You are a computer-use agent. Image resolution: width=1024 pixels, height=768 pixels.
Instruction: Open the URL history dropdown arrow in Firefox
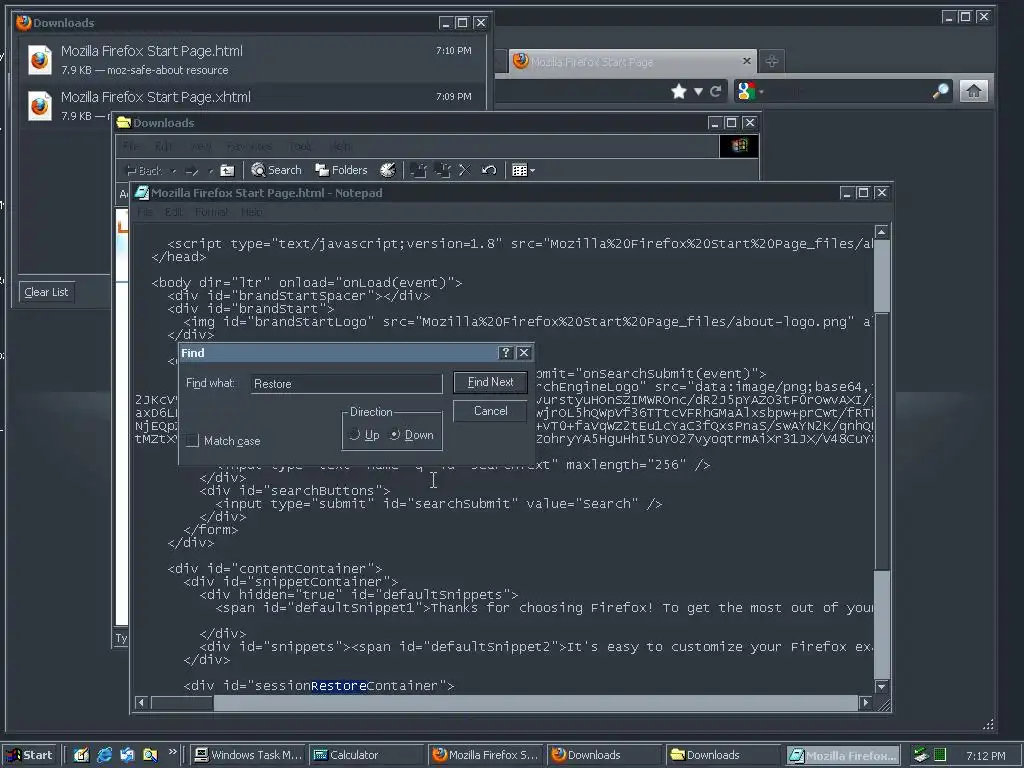click(698, 91)
